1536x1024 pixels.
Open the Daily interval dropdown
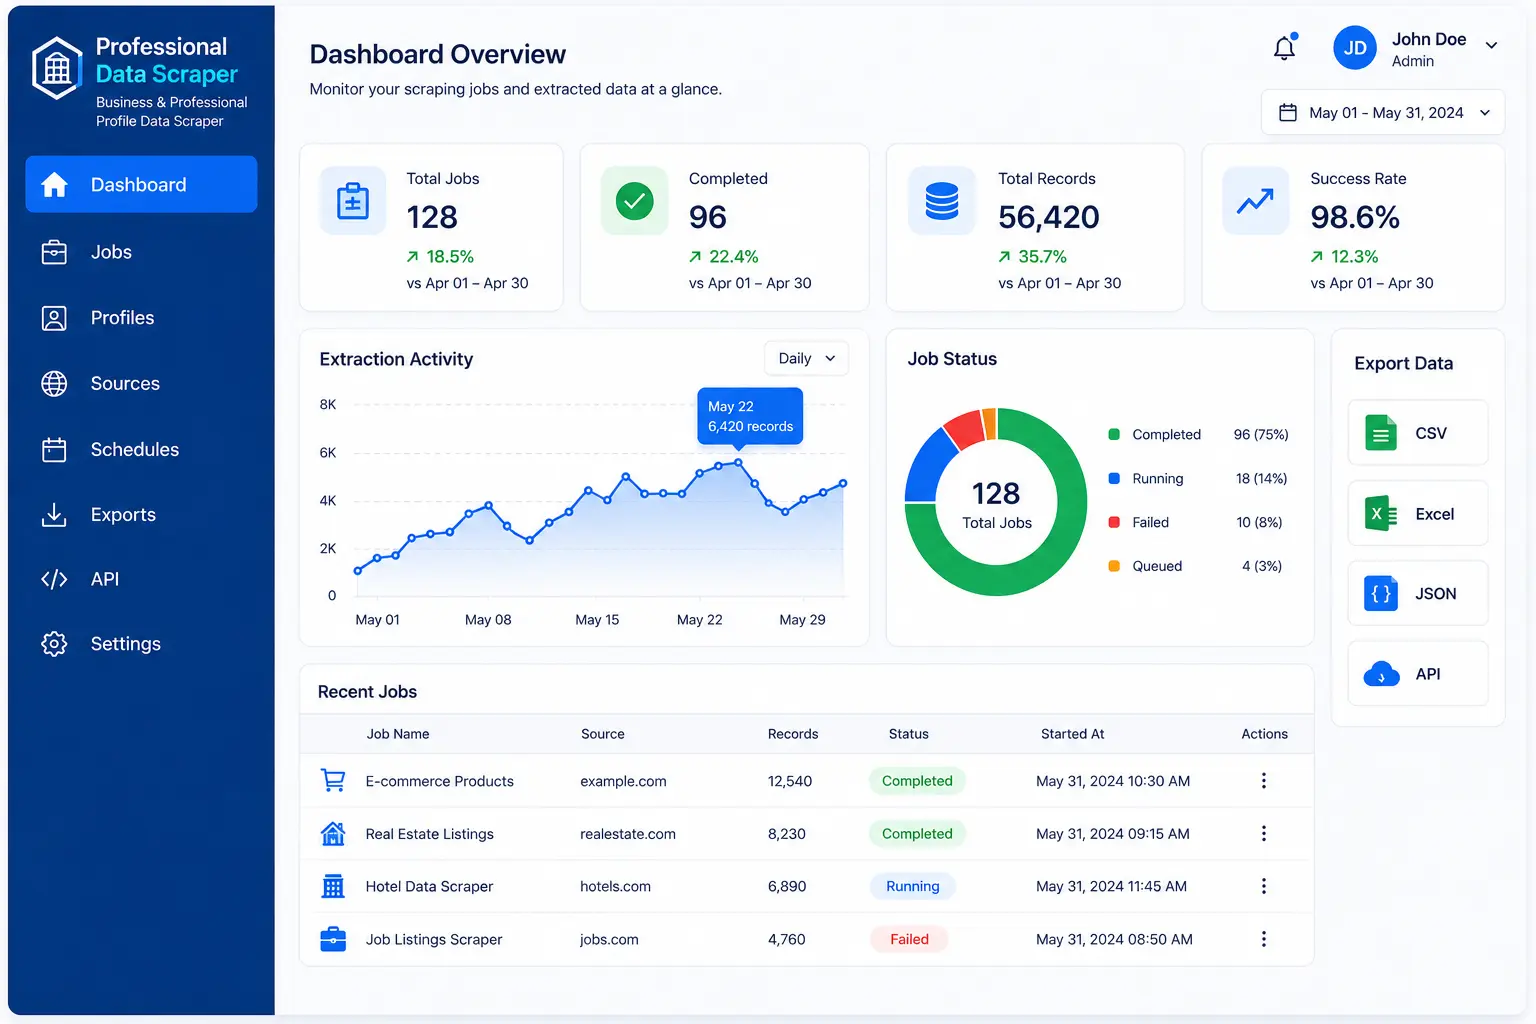(x=806, y=358)
